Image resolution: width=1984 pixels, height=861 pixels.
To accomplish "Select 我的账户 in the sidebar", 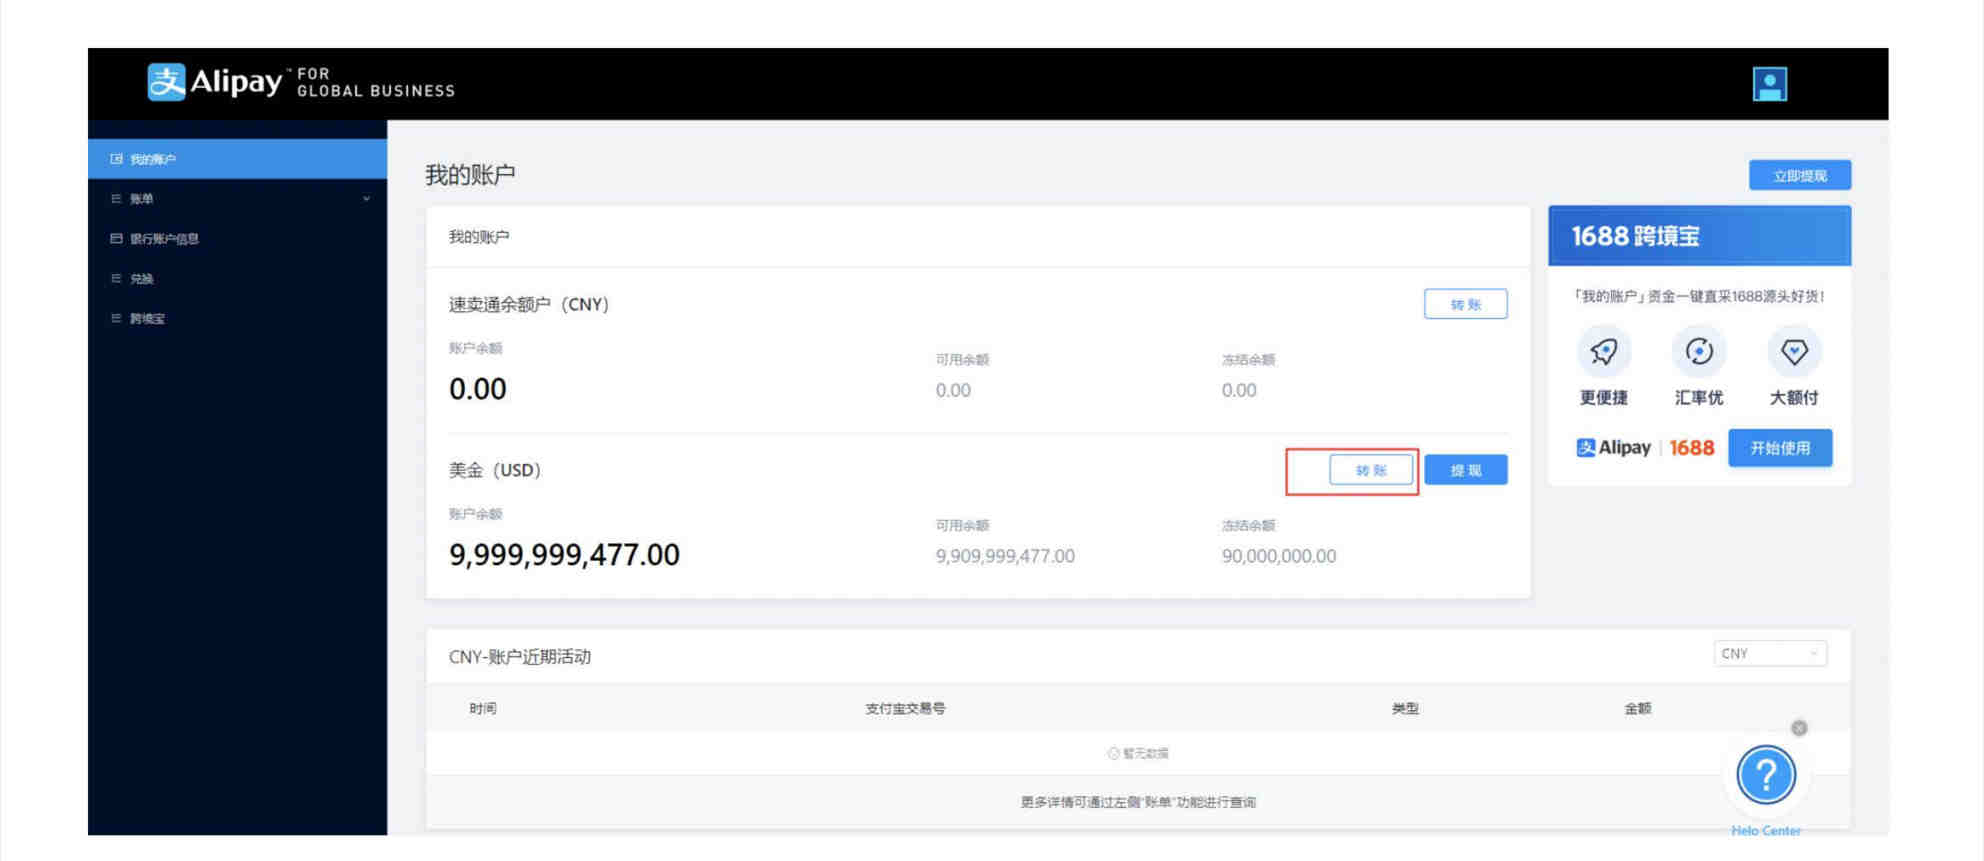I will pyautogui.click(x=237, y=159).
